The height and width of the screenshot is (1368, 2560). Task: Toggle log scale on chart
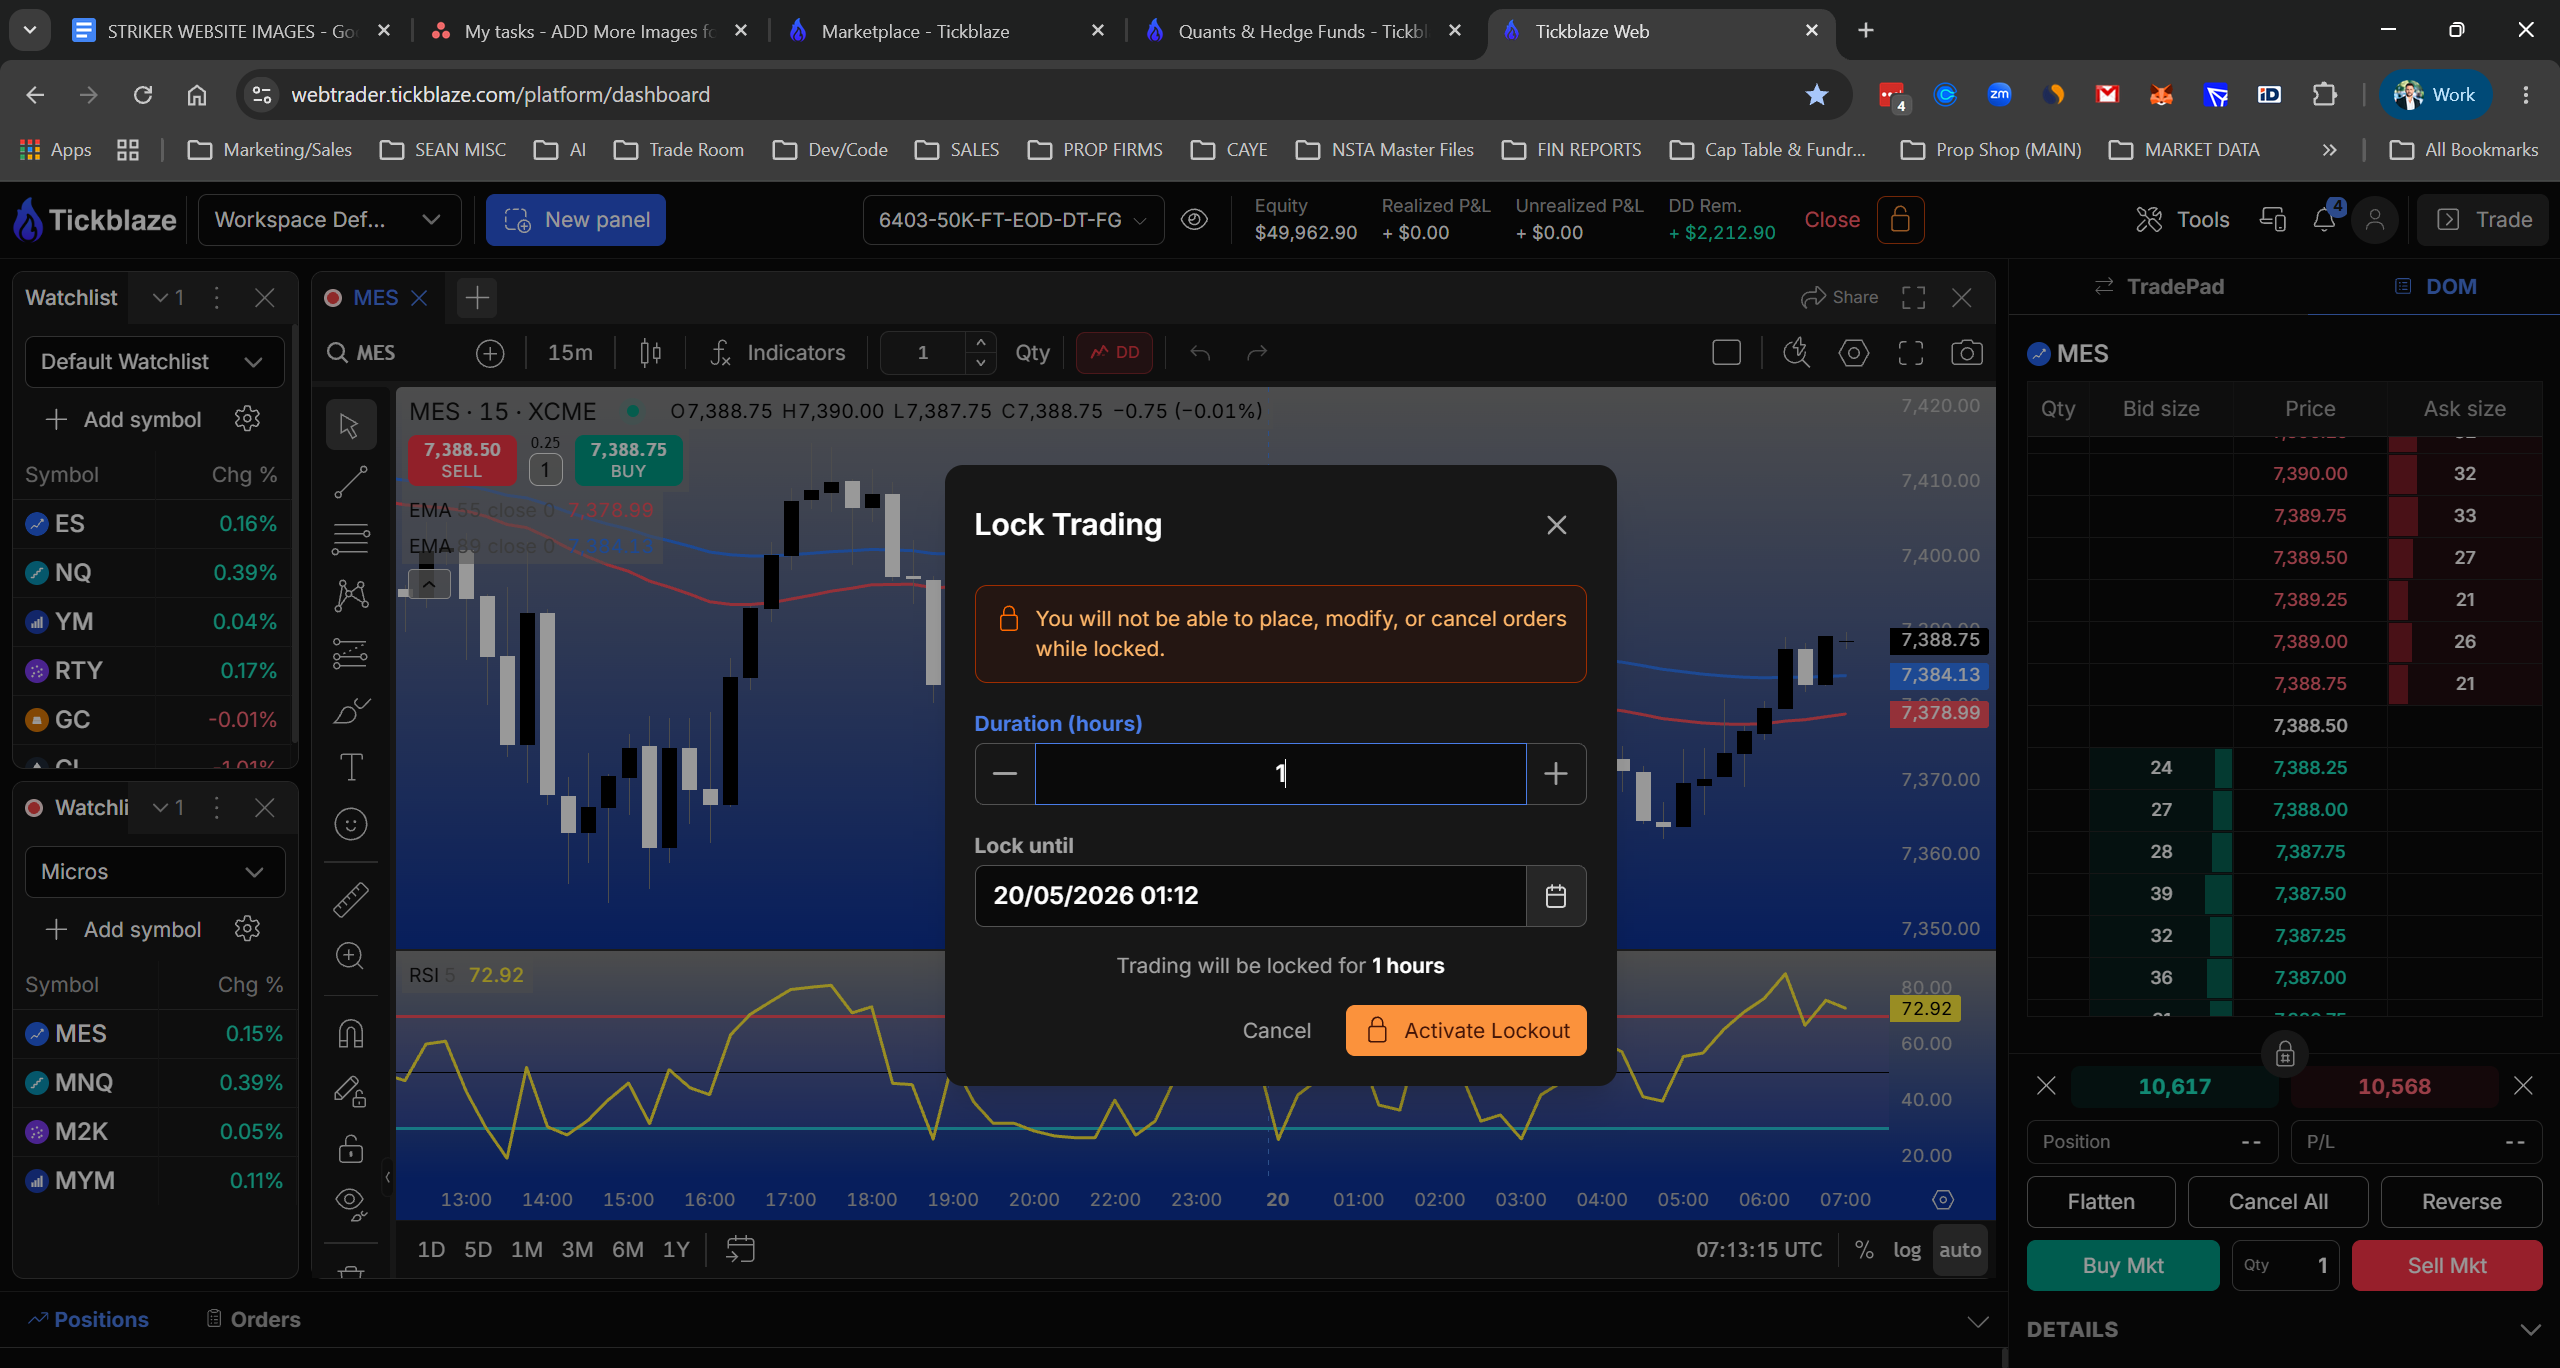[x=1907, y=1250]
